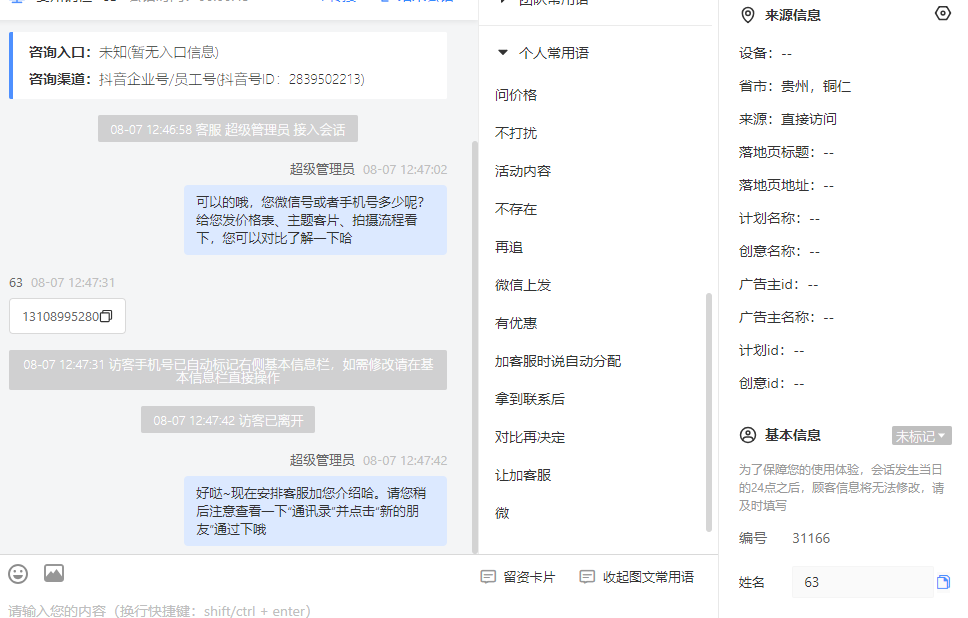968x618 pixels.
Task: Click the copy icon beside the 姓名 field
Action: click(x=943, y=582)
